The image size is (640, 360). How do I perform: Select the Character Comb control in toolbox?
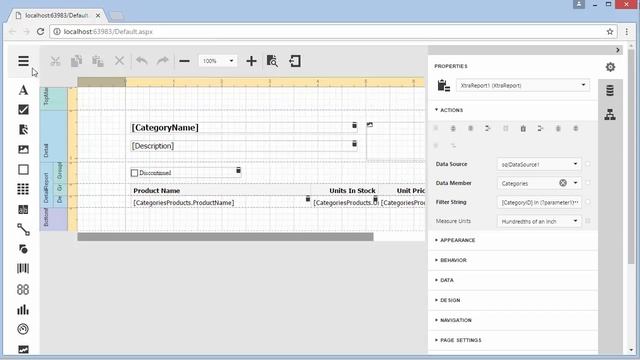(x=23, y=209)
